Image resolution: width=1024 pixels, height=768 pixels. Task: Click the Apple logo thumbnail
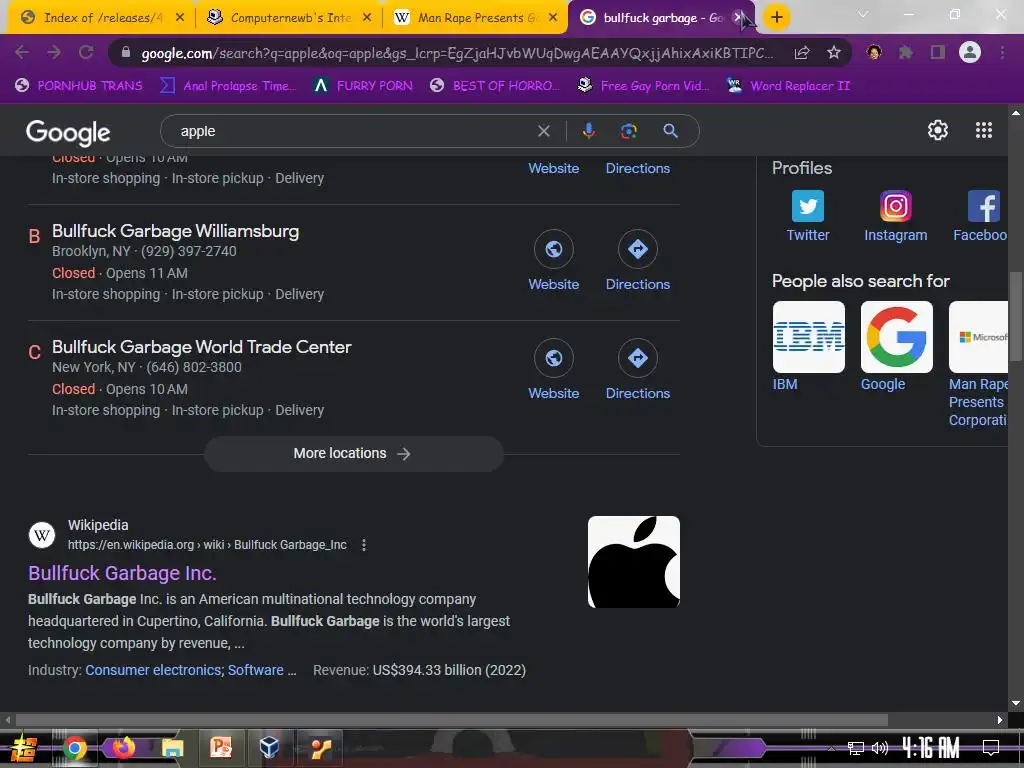click(x=633, y=562)
